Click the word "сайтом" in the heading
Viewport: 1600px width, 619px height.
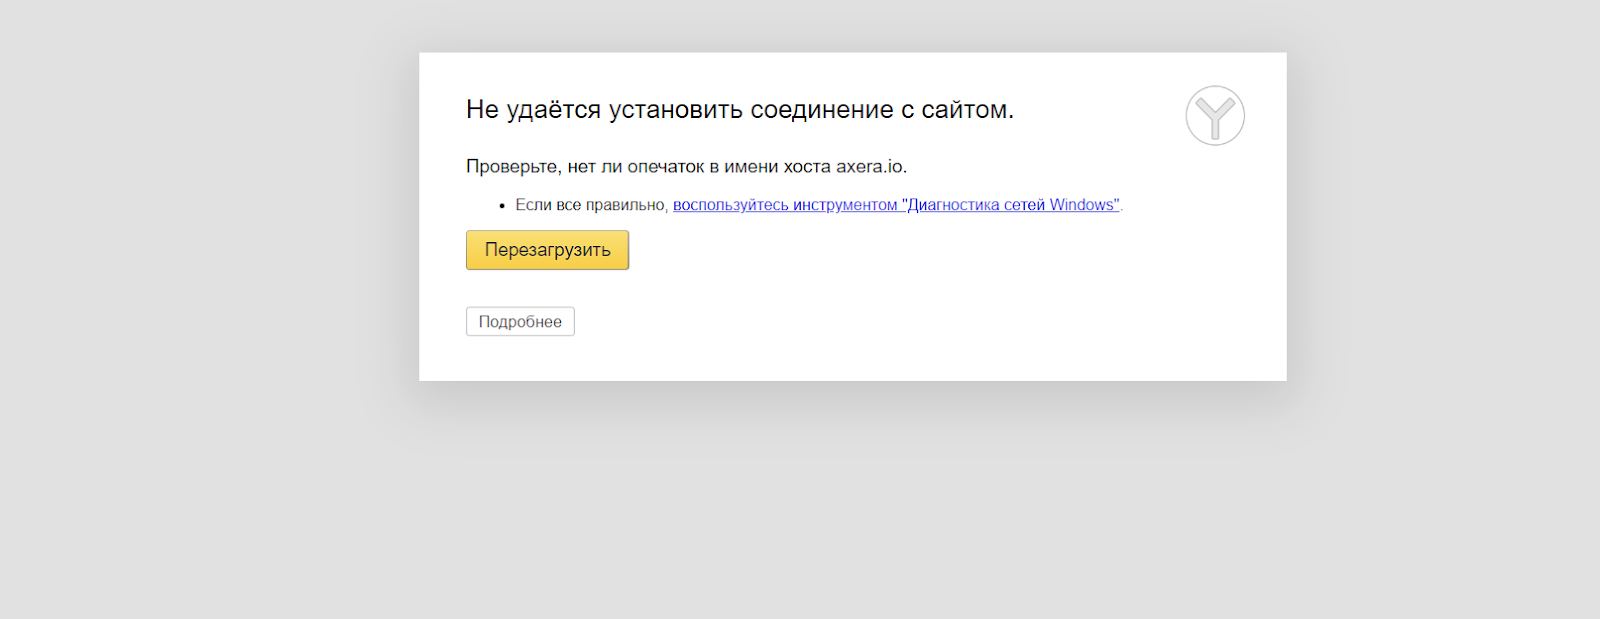click(964, 110)
